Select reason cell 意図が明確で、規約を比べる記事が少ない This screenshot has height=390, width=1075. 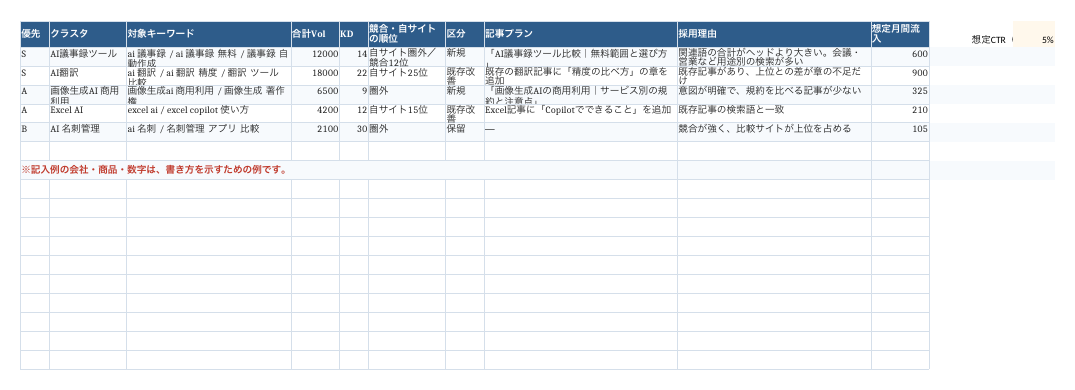[x=774, y=95]
